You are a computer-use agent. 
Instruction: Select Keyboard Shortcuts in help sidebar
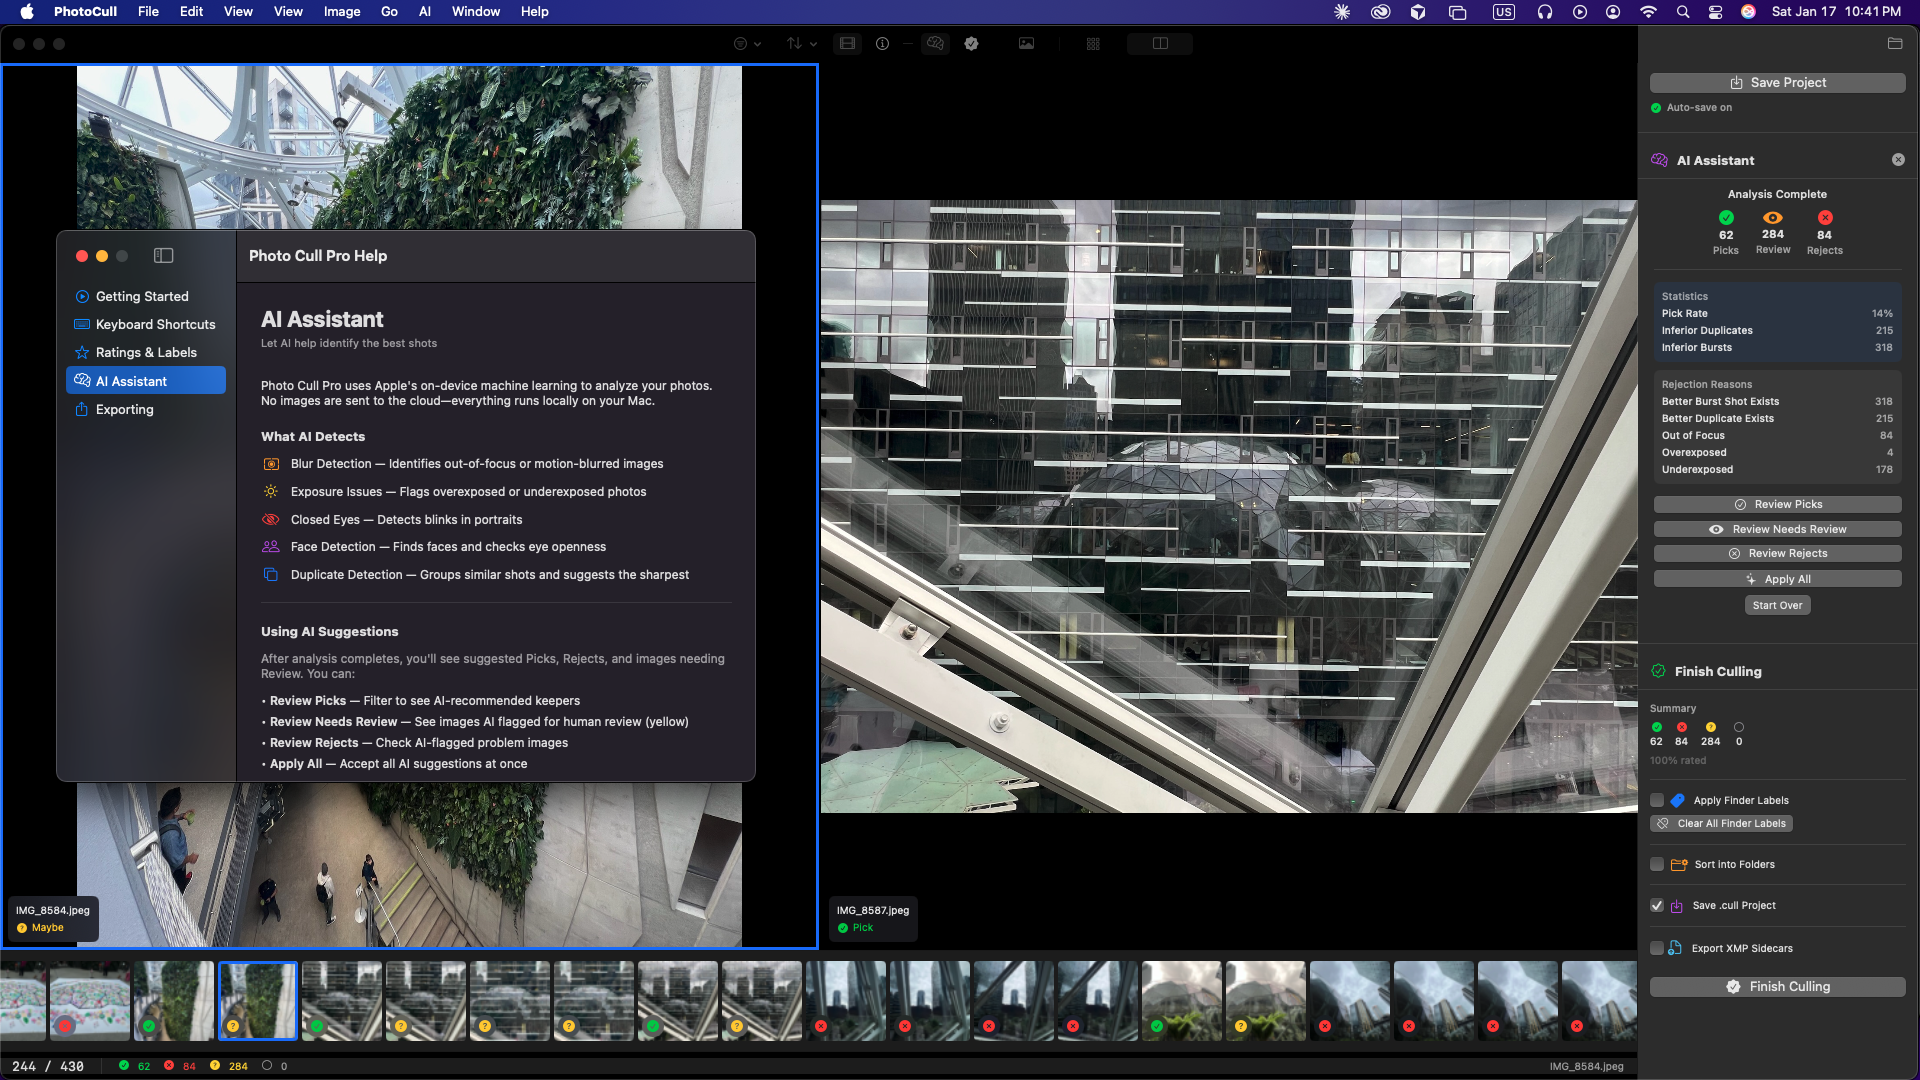[x=155, y=324]
